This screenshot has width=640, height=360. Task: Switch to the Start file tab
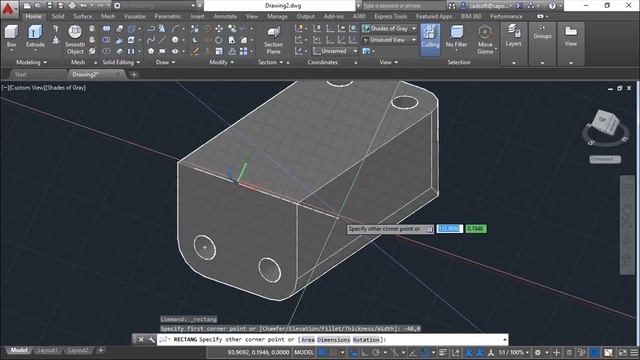pos(20,74)
